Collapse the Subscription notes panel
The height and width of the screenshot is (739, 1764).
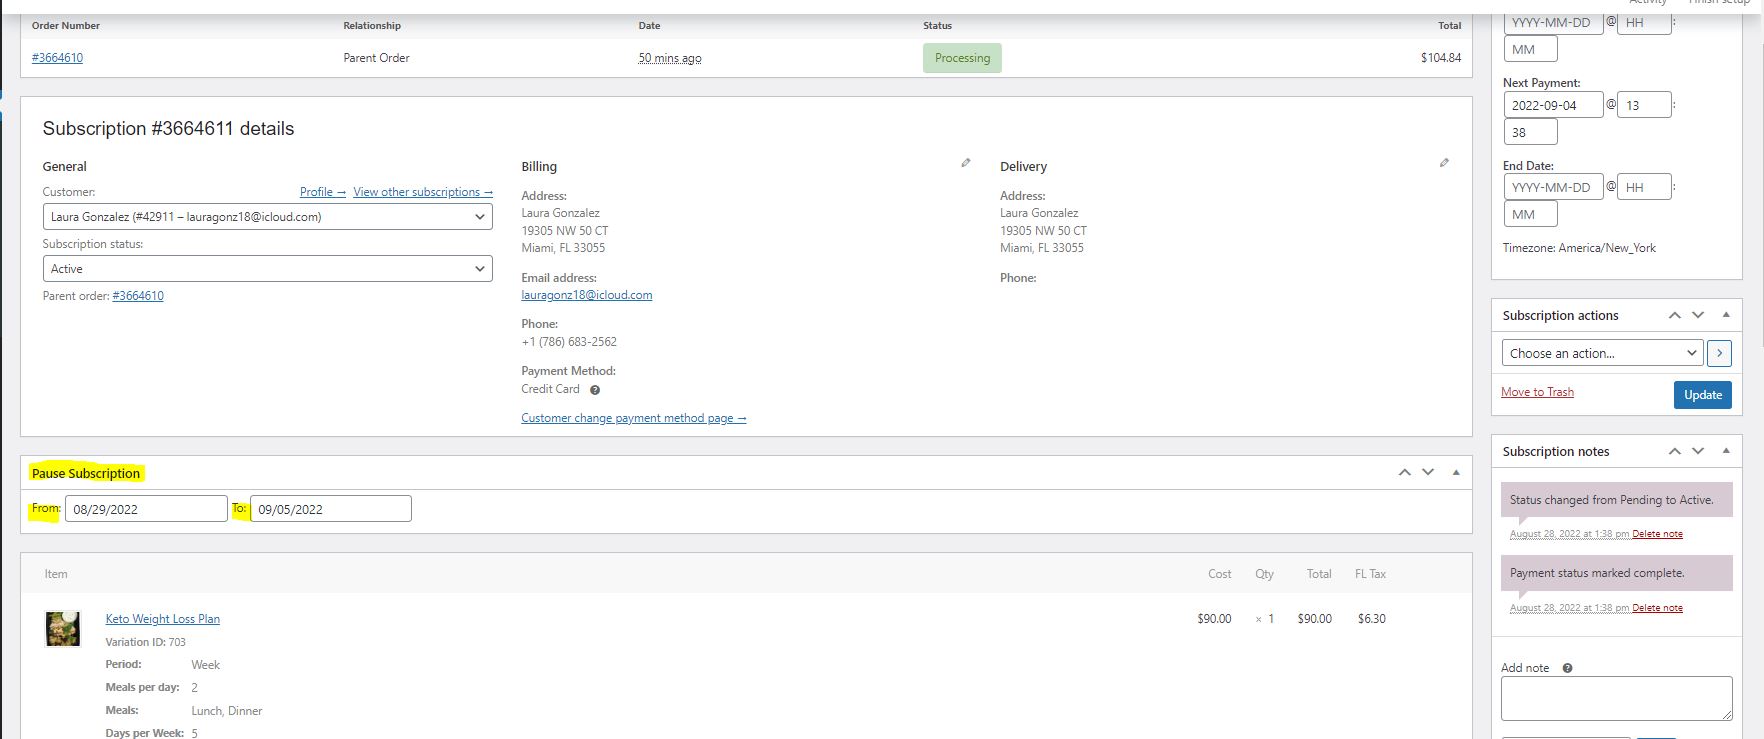click(x=1726, y=451)
